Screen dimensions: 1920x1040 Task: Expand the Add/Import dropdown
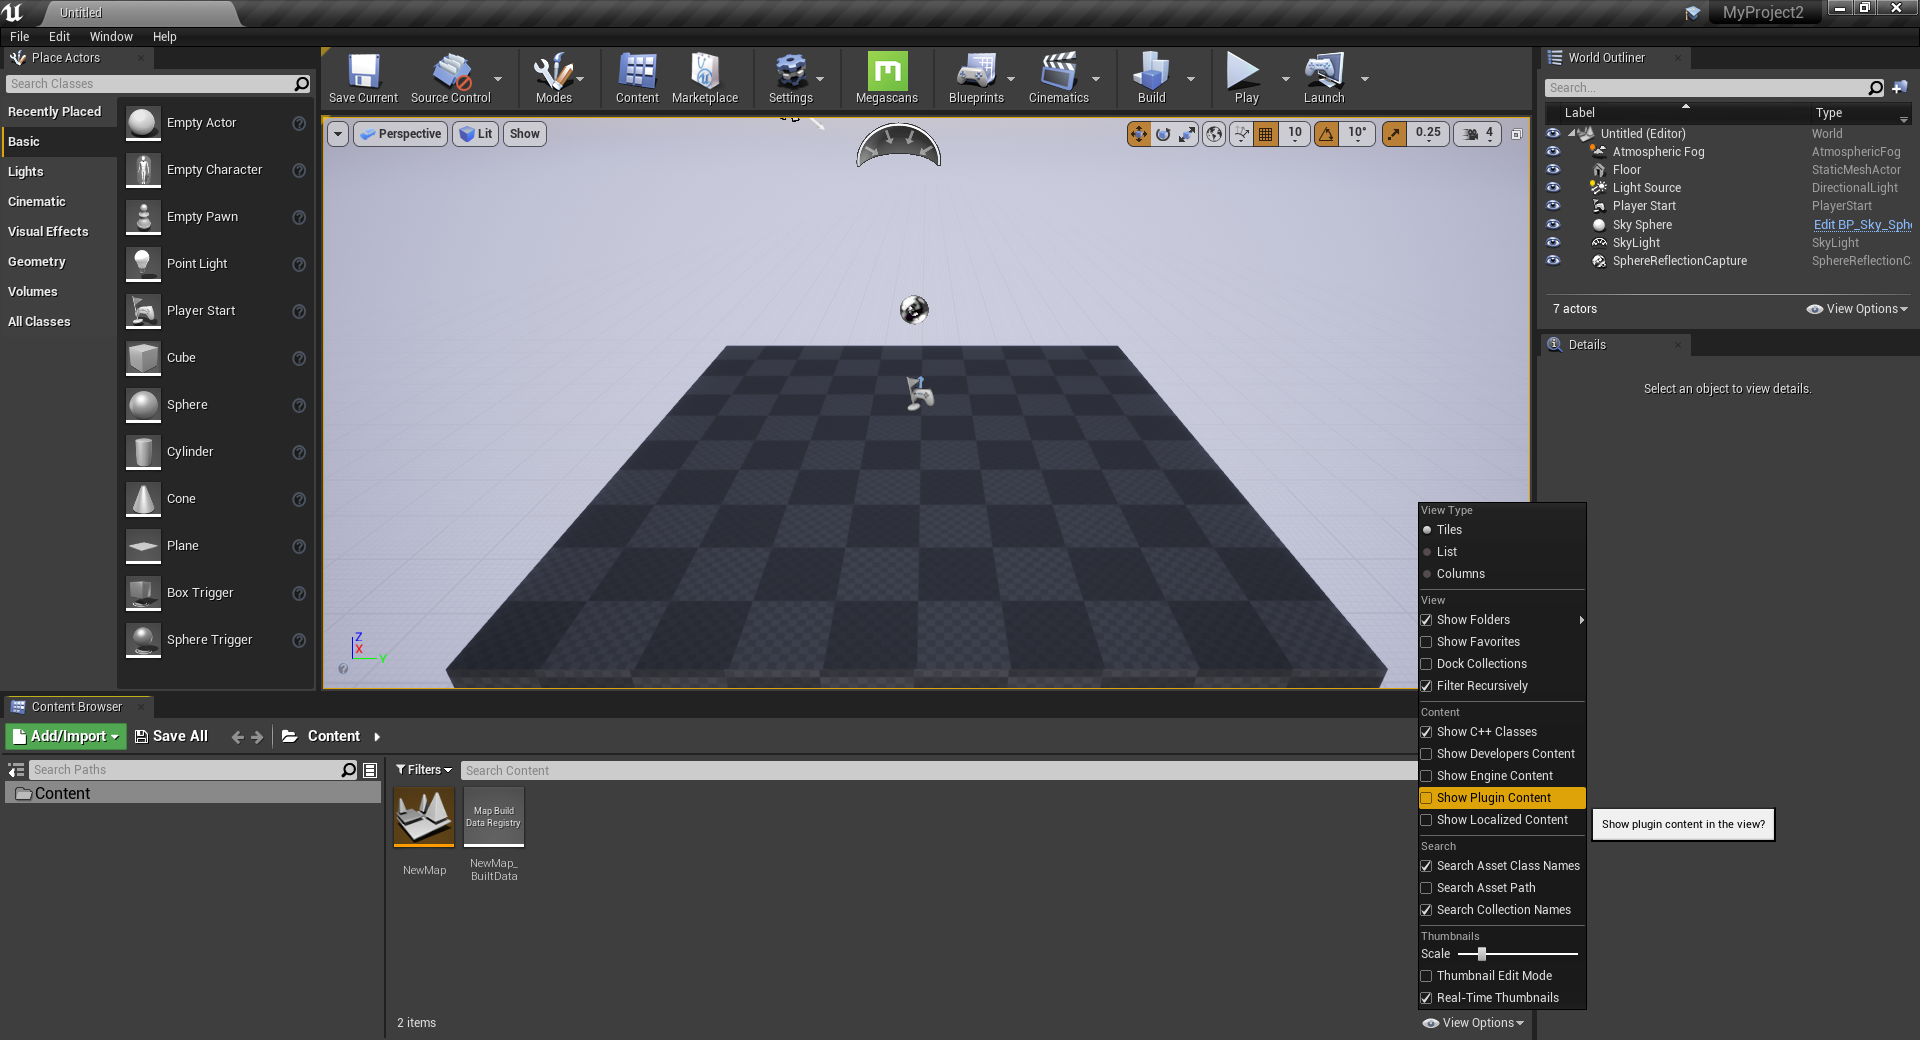pyautogui.click(x=65, y=736)
